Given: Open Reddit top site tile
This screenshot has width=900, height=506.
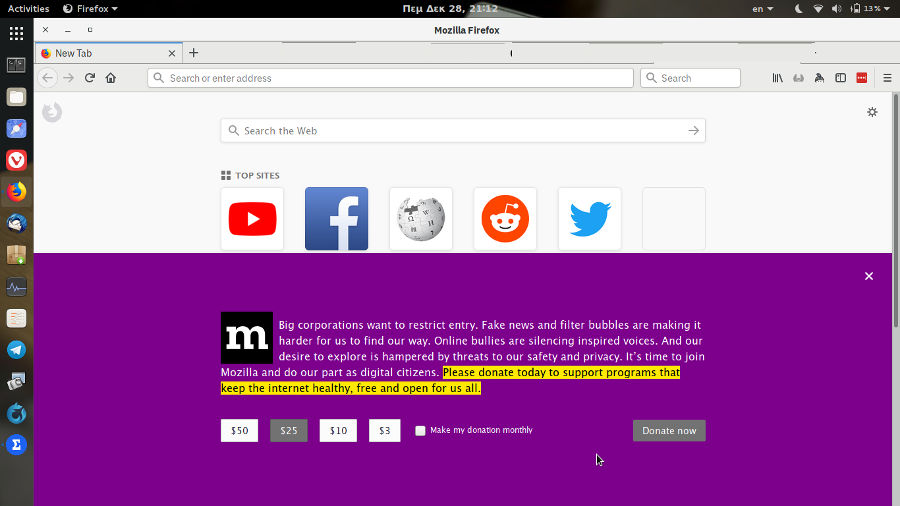Looking at the screenshot, I should pyautogui.click(x=505, y=219).
